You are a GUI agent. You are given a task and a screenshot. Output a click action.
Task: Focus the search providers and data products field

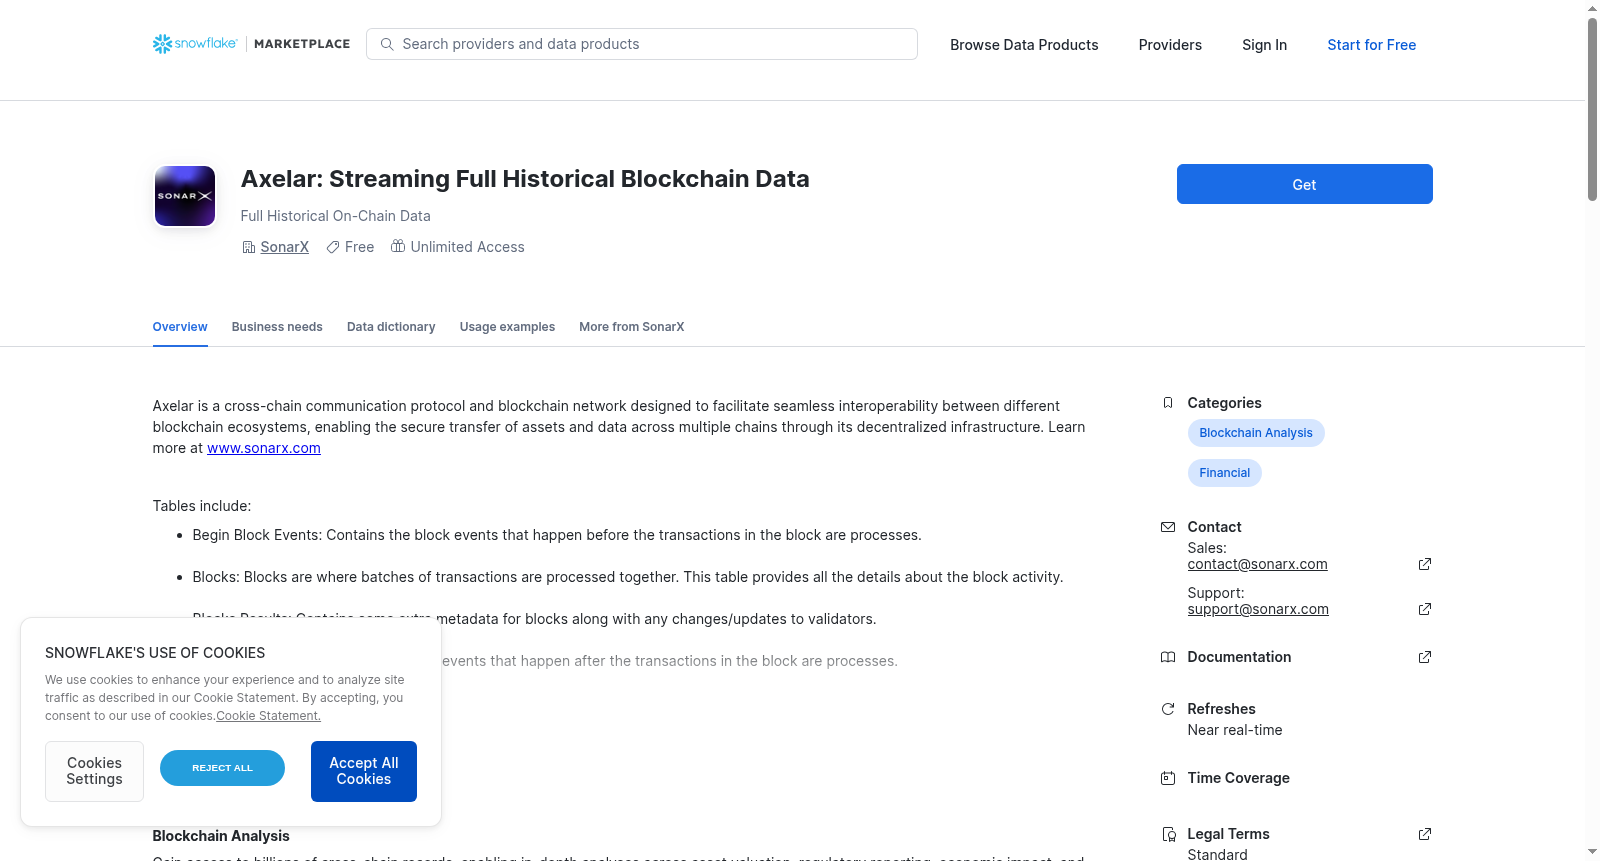pos(642,44)
